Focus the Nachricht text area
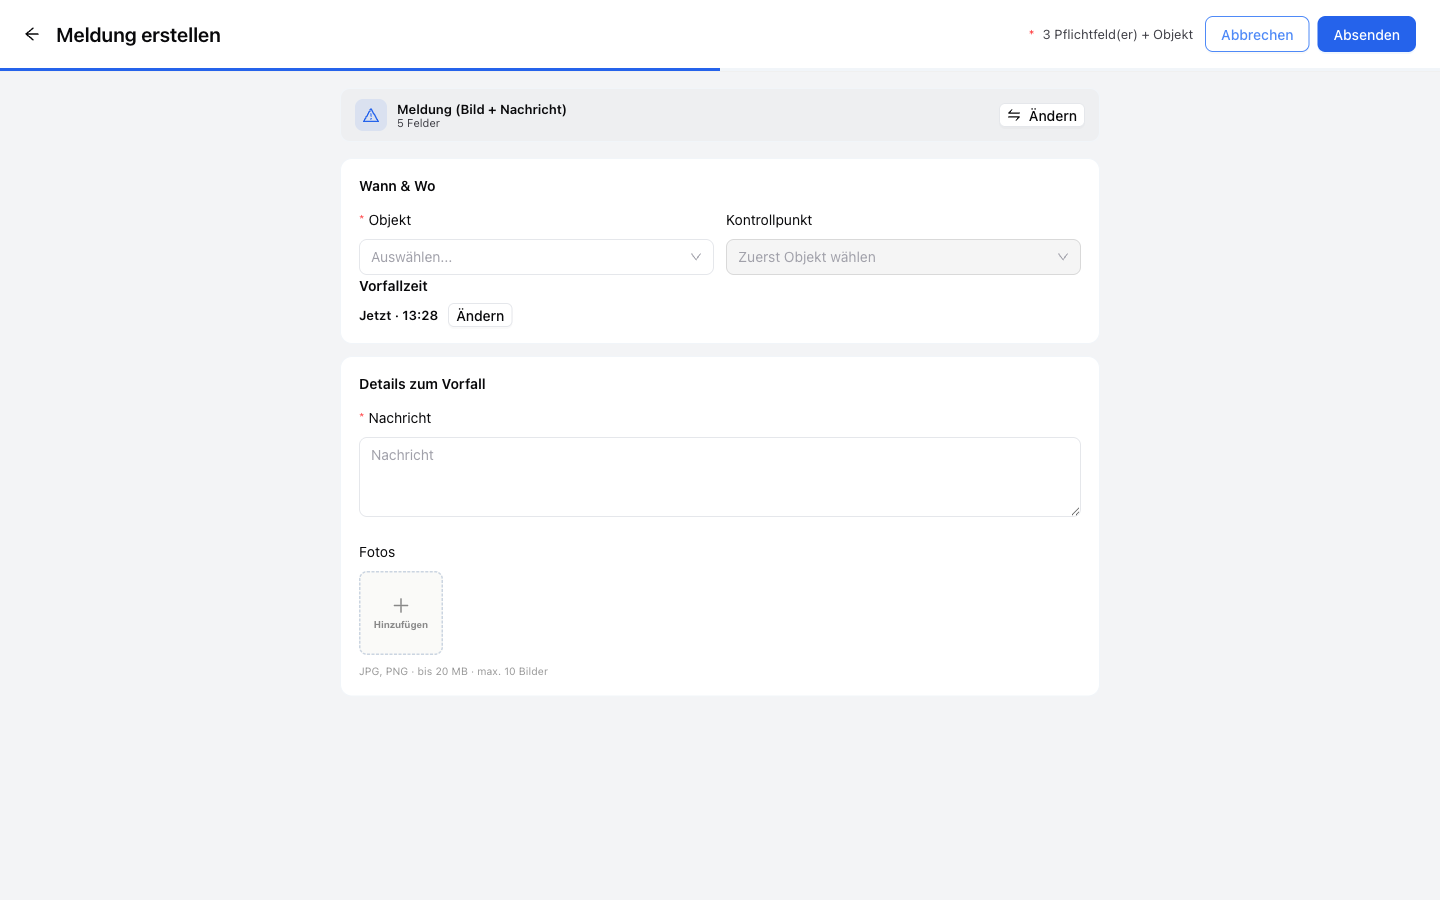1440x900 pixels. [x=720, y=477]
